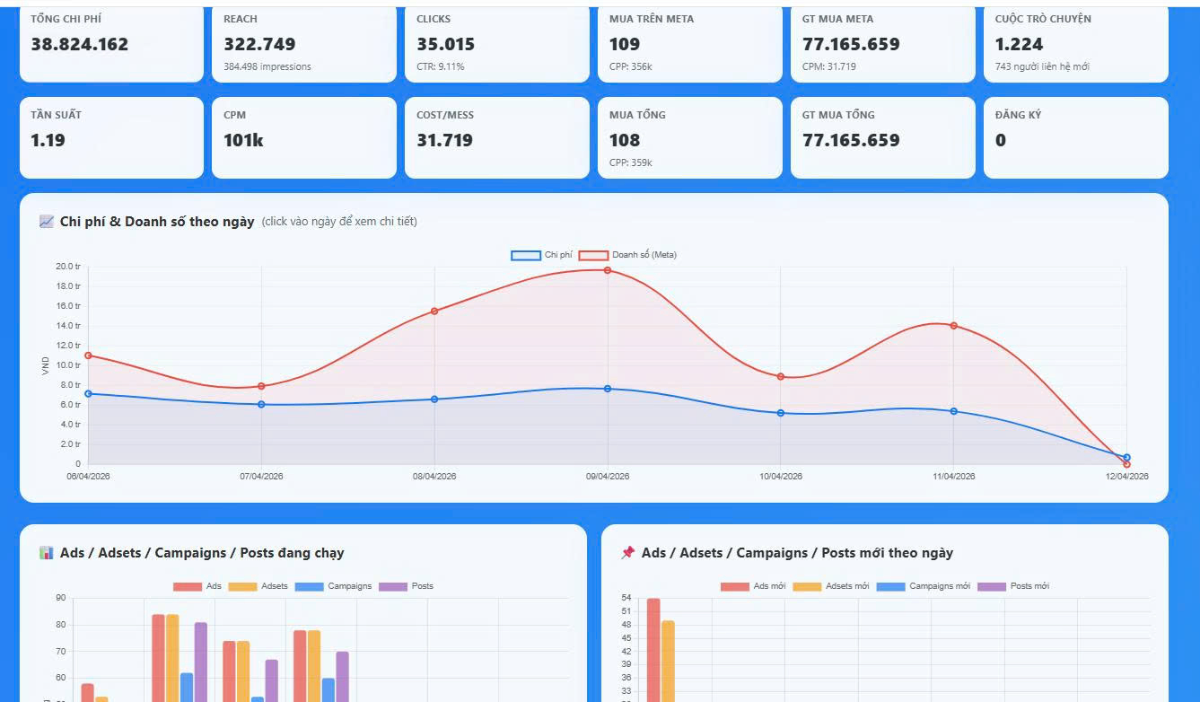Click the 743 người liên hệ mới subtext
This screenshot has width=1200, height=702.
(1042, 67)
